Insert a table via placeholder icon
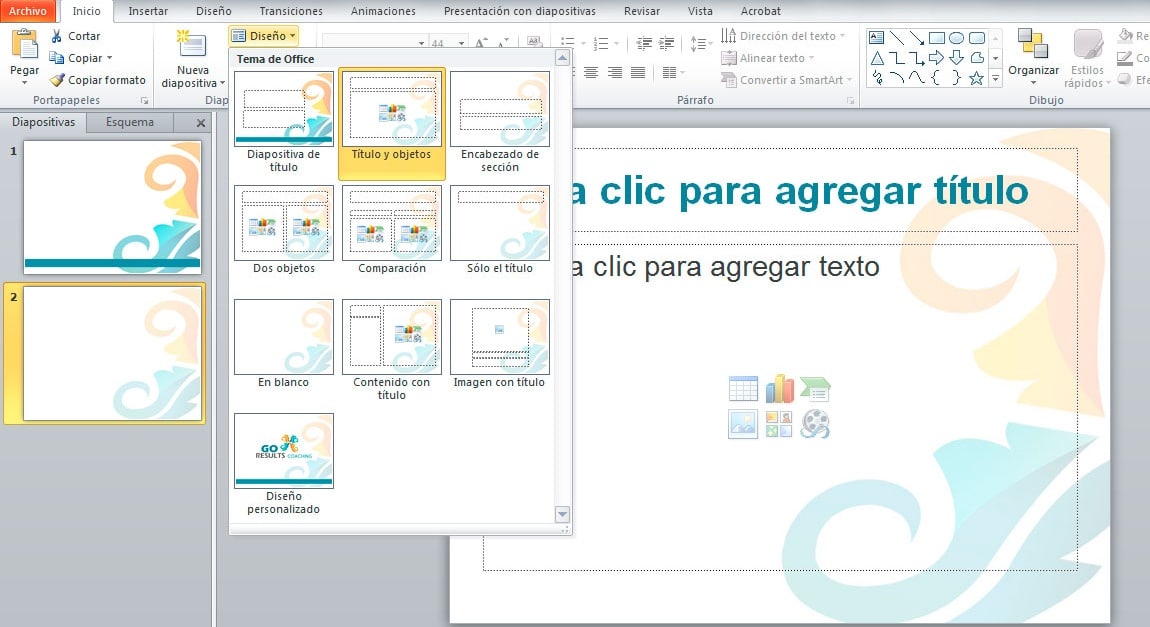 coord(743,389)
